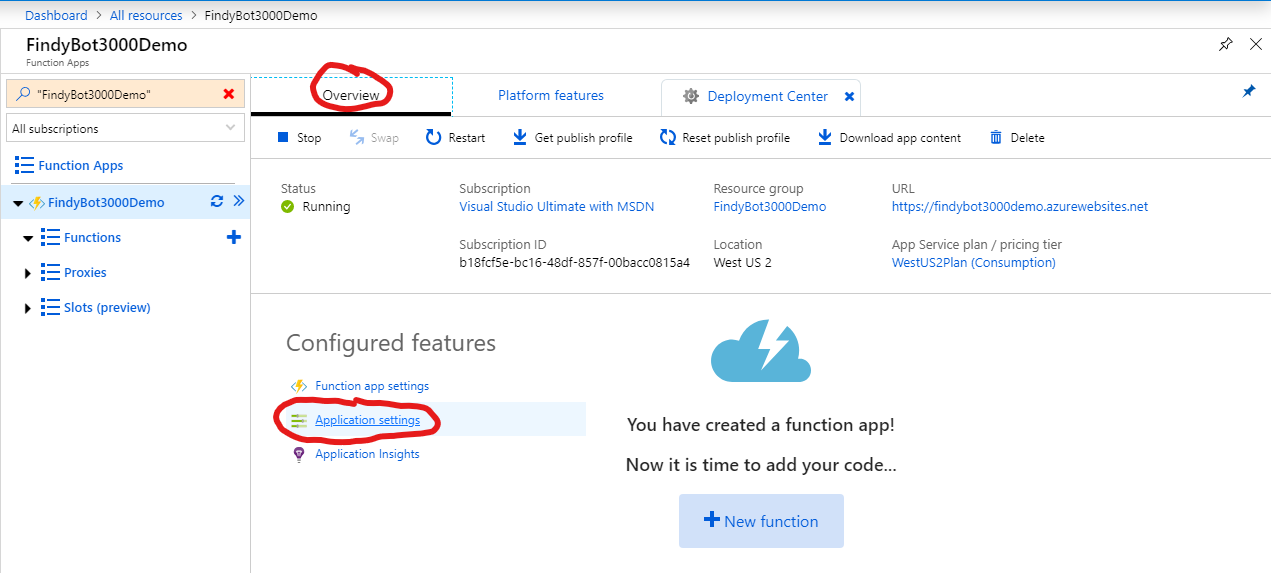Clear the search box with red X

[229, 94]
